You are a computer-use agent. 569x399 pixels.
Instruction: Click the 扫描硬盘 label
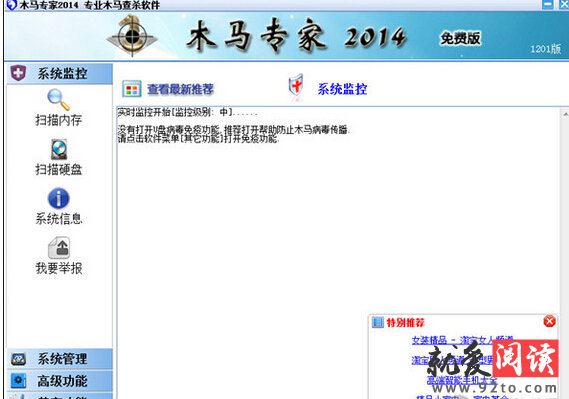click(59, 169)
